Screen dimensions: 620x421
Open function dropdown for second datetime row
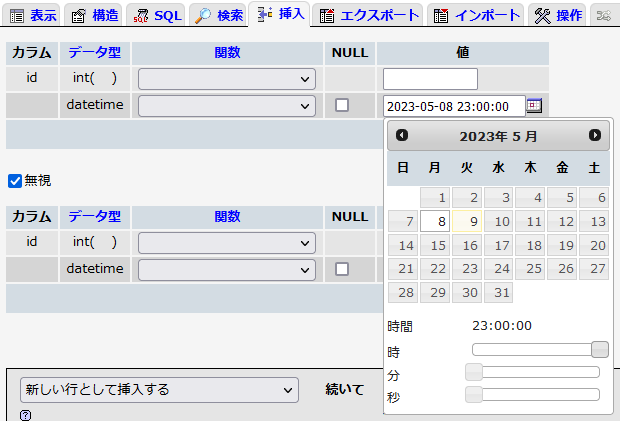point(227,270)
